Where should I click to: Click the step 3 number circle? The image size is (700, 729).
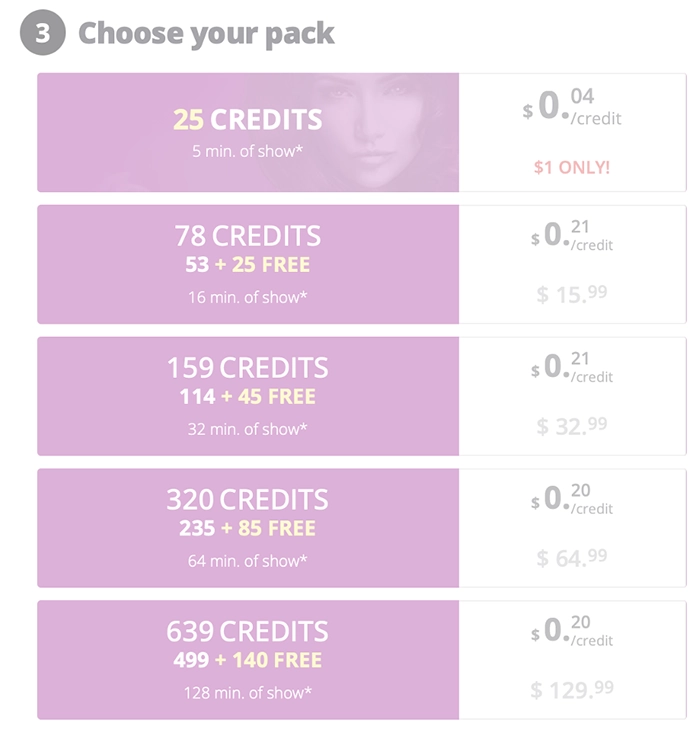42,33
